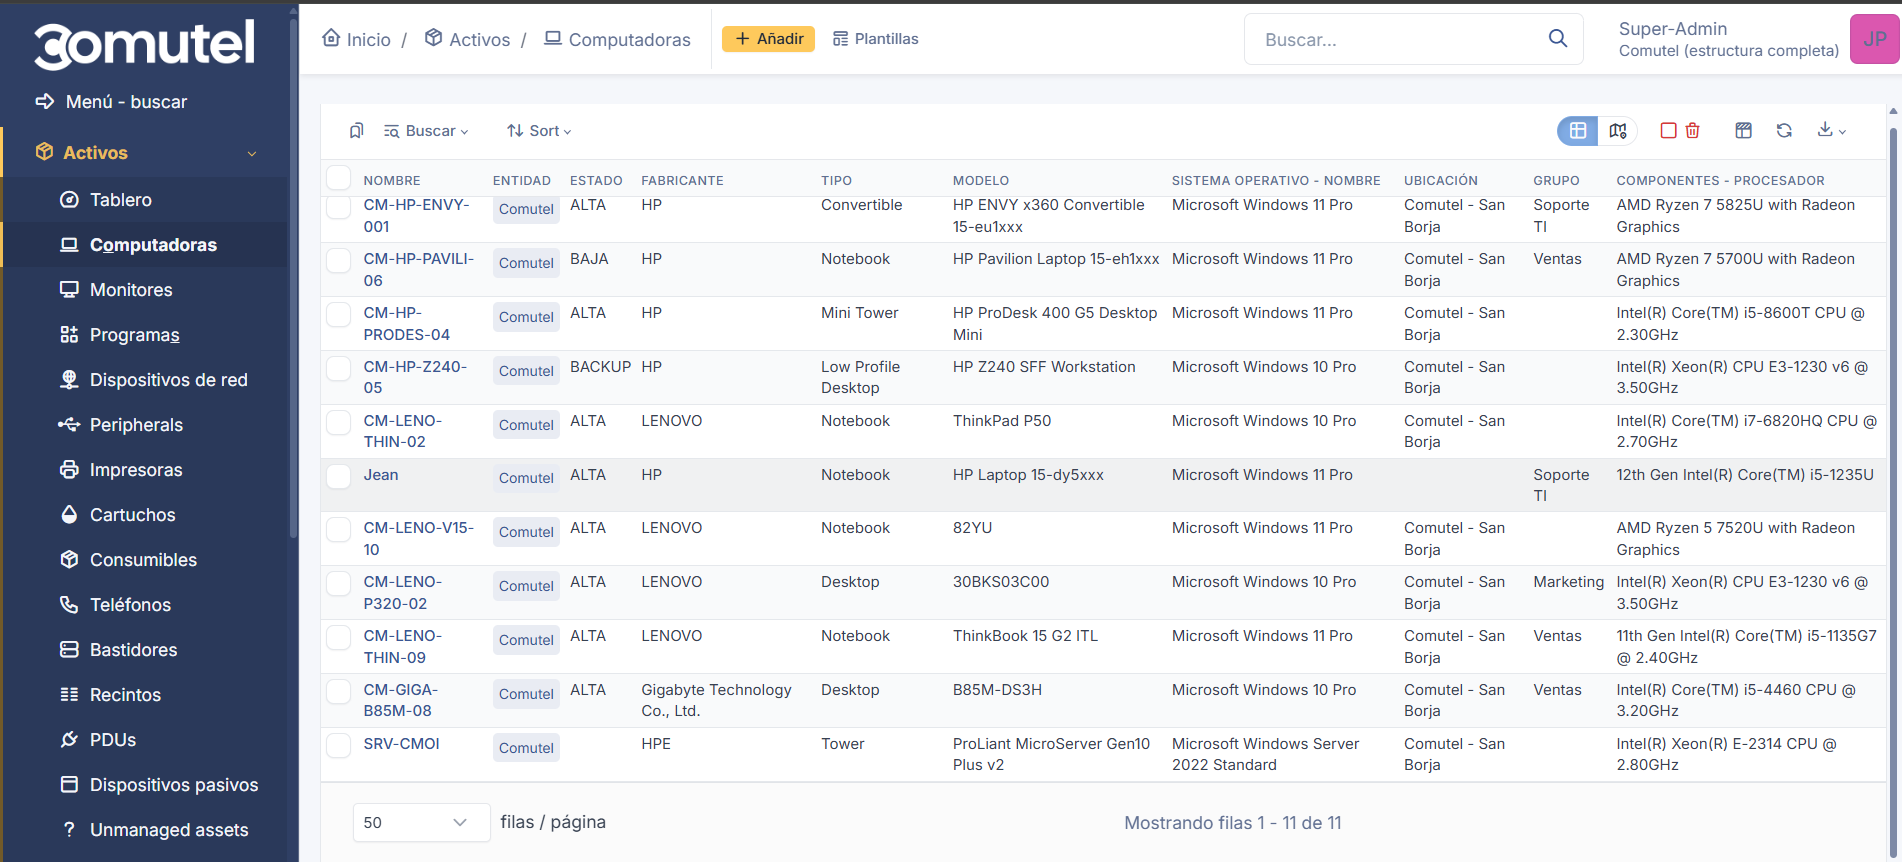Click 'Marketing' group cell
The image size is (1902, 862).
coord(1568,582)
